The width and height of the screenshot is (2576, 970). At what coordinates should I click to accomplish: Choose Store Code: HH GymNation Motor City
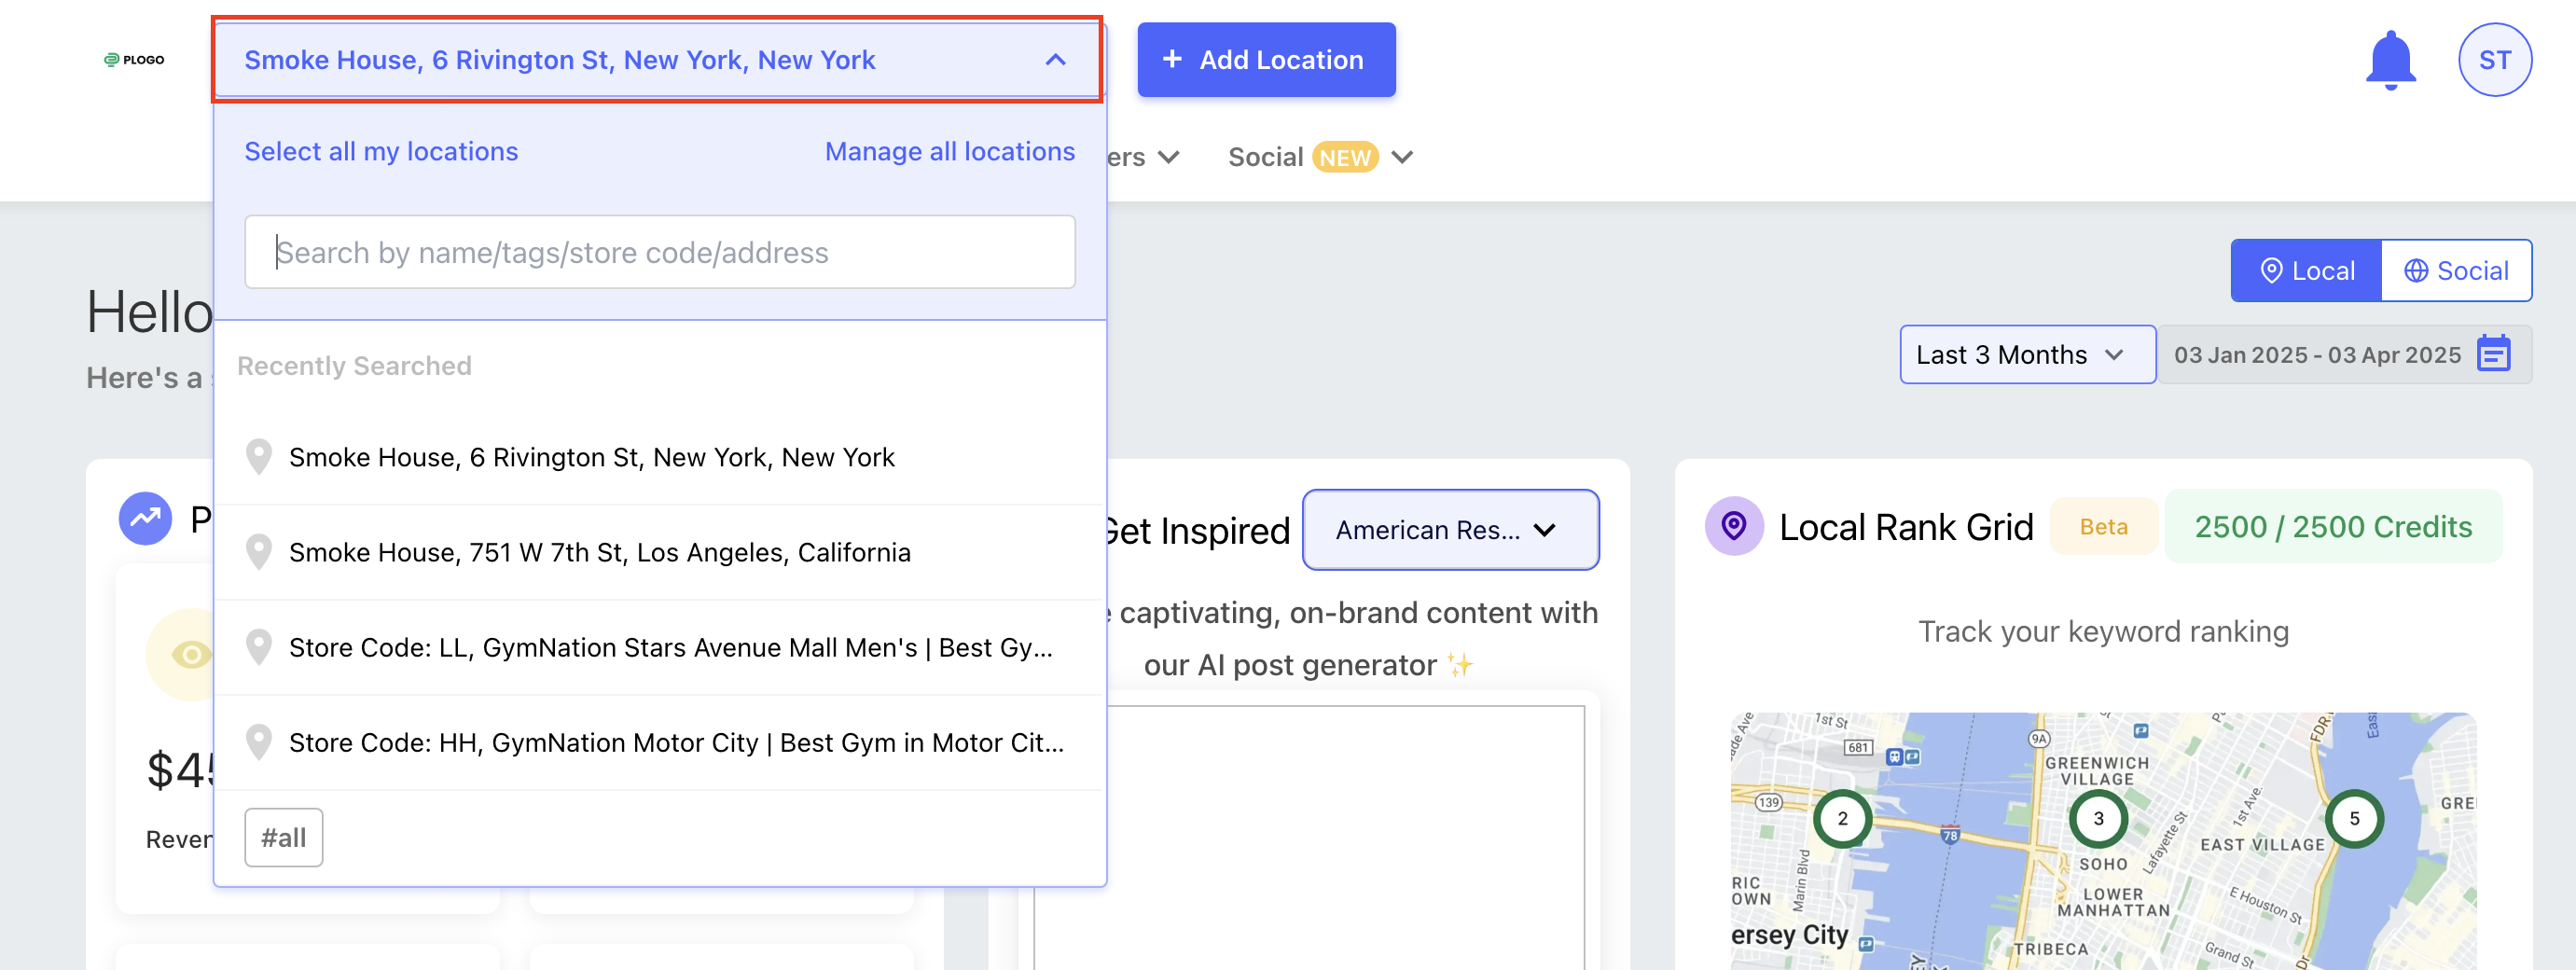tap(659, 742)
